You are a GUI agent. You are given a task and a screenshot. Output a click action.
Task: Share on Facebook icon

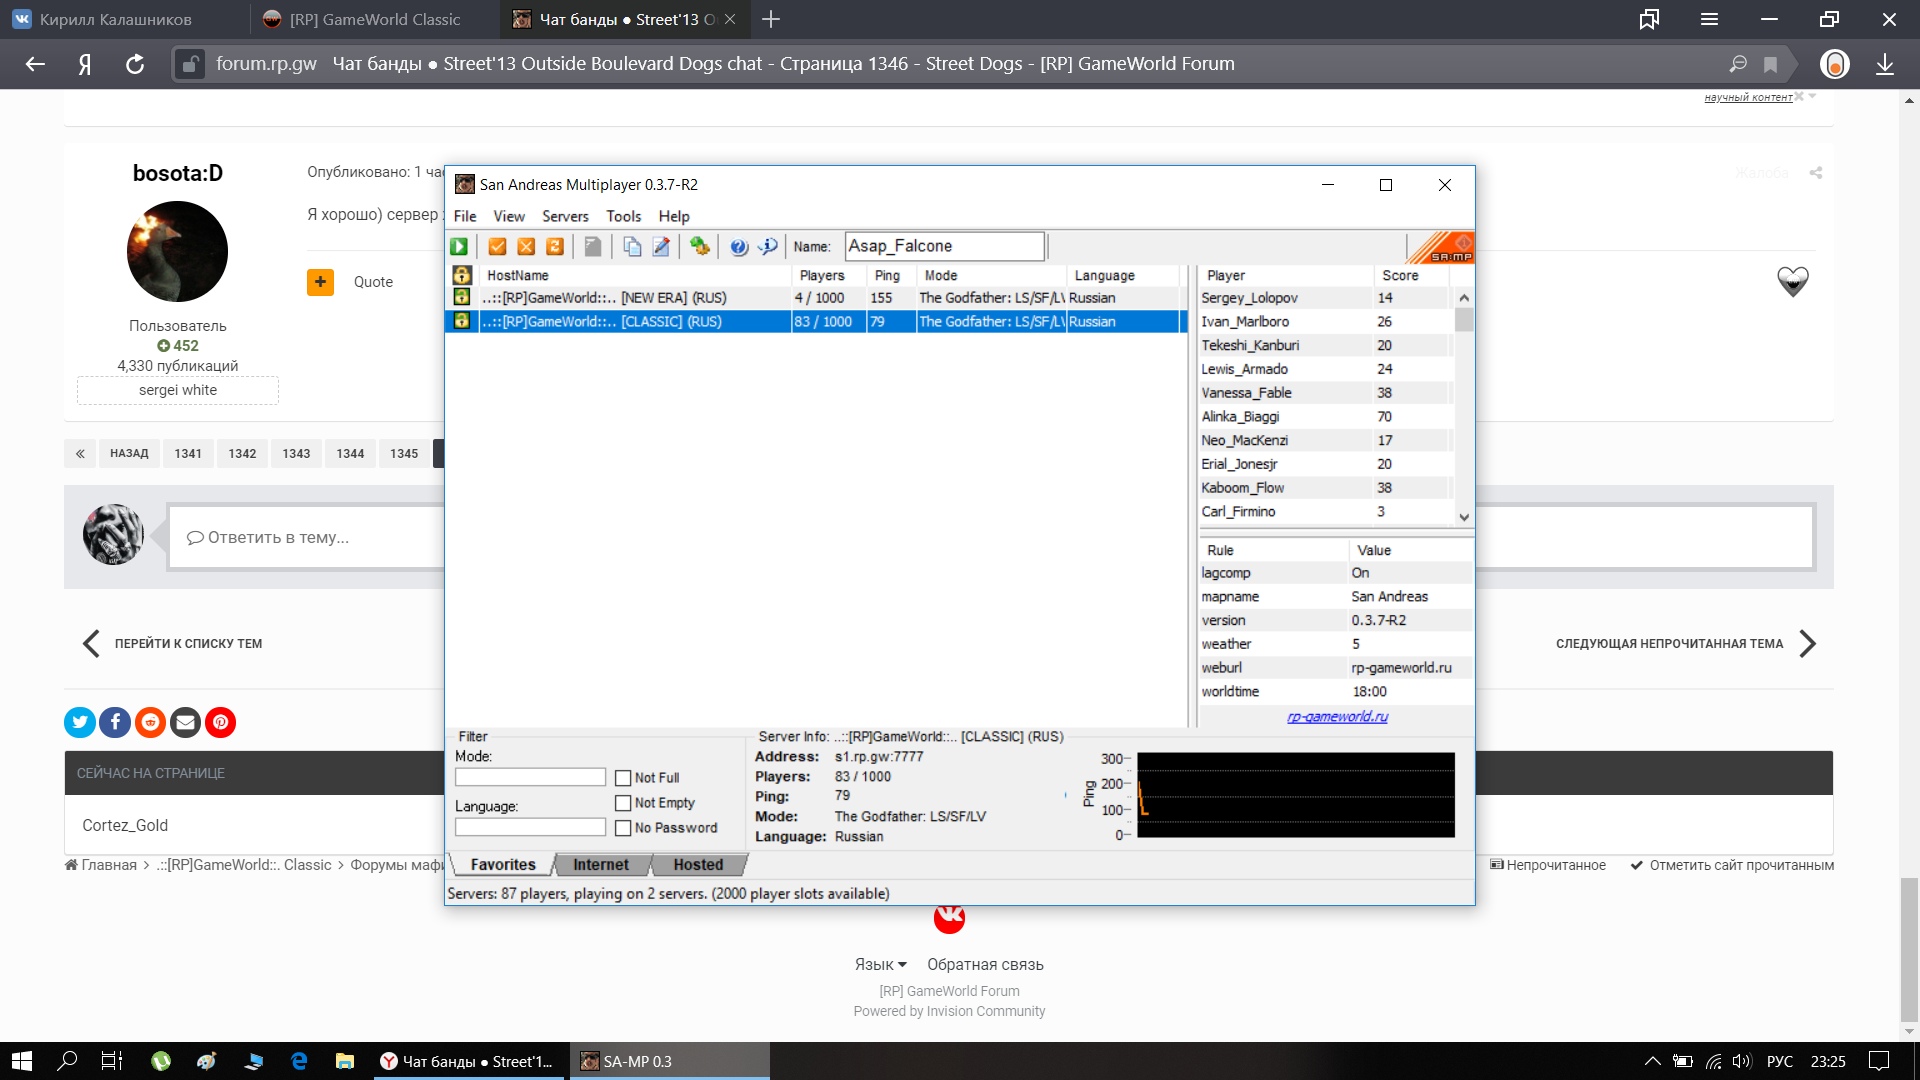115,722
